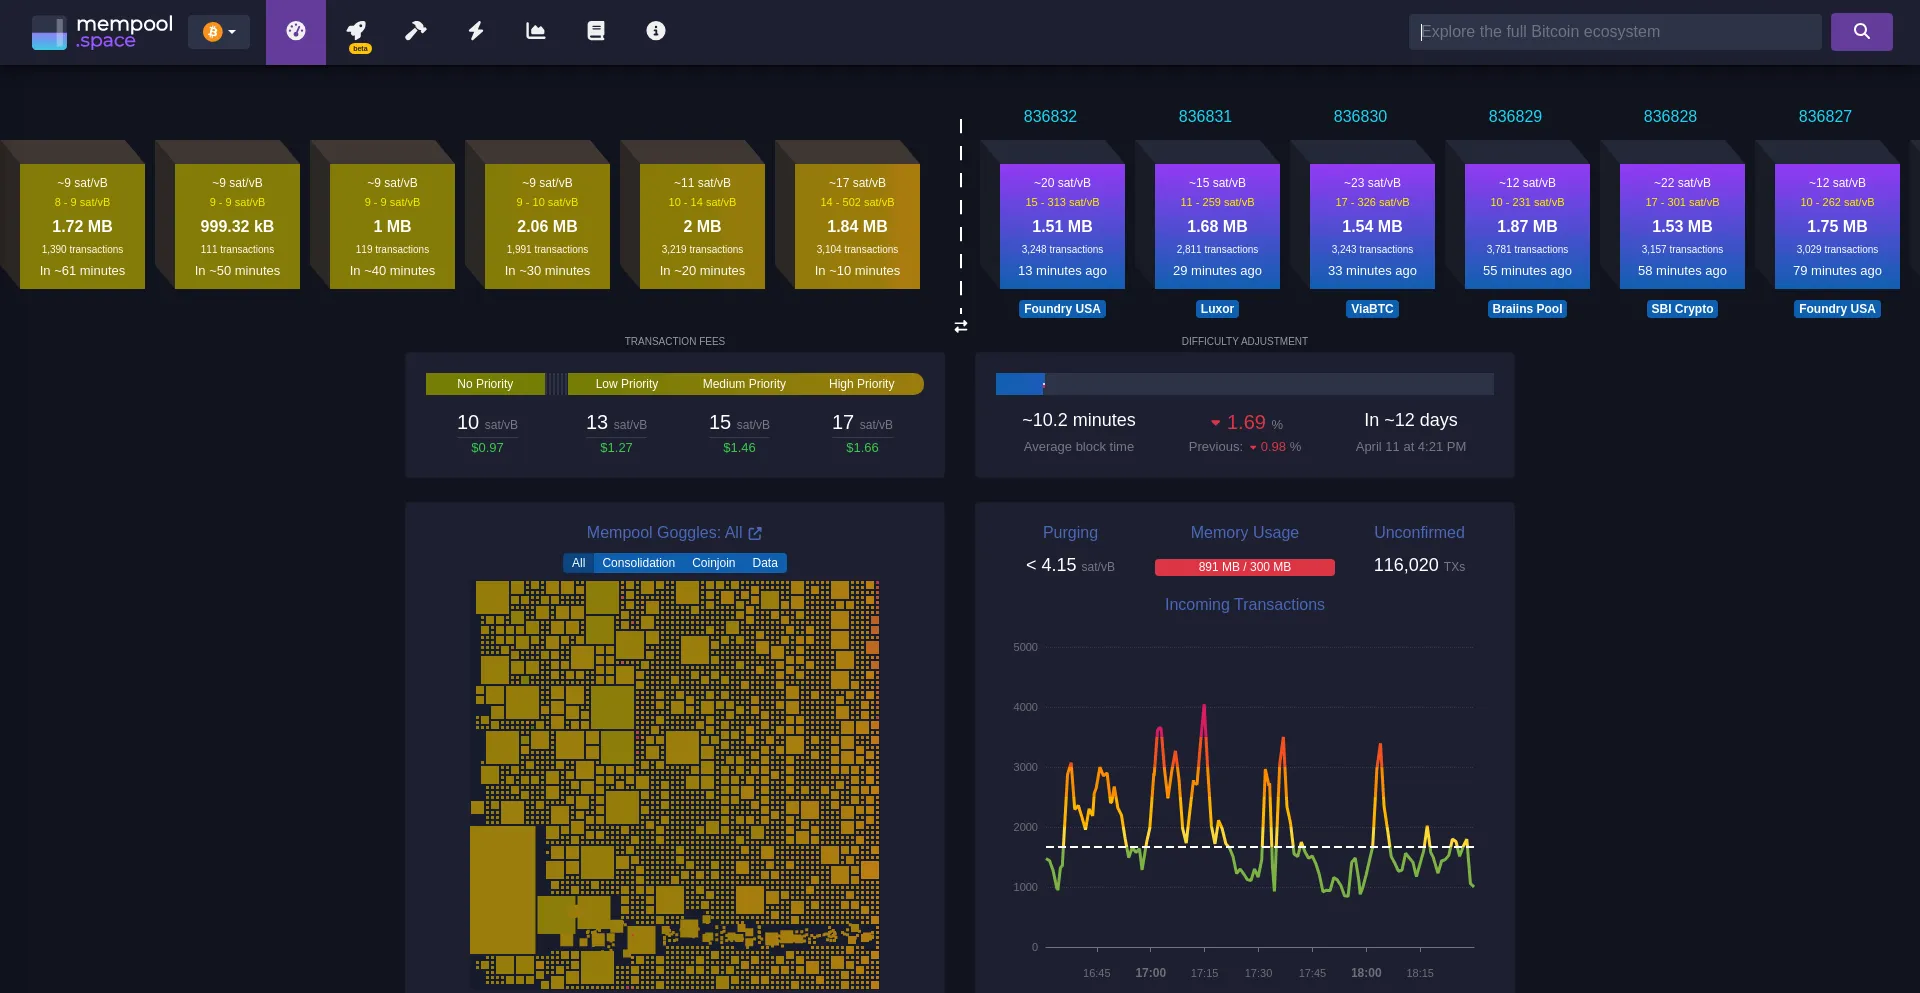Click the SBI Crypto pool tag
Screen dimensions: 1920x993
[x=1682, y=309]
